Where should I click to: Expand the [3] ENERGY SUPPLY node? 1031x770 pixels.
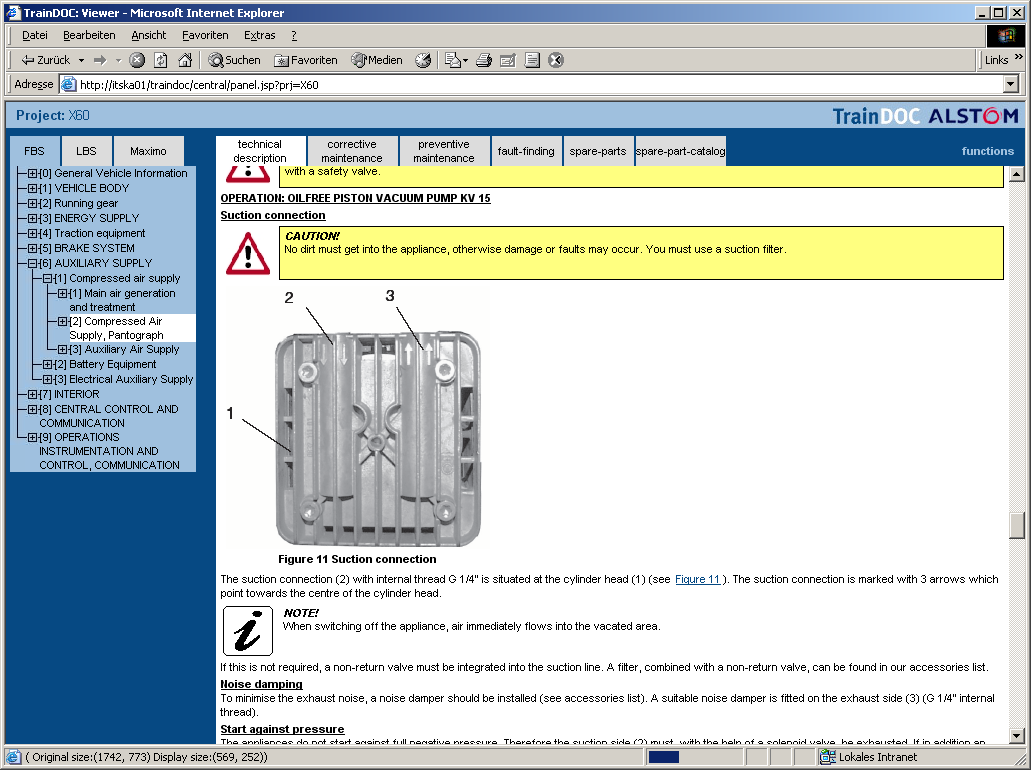click(x=32, y=218)
